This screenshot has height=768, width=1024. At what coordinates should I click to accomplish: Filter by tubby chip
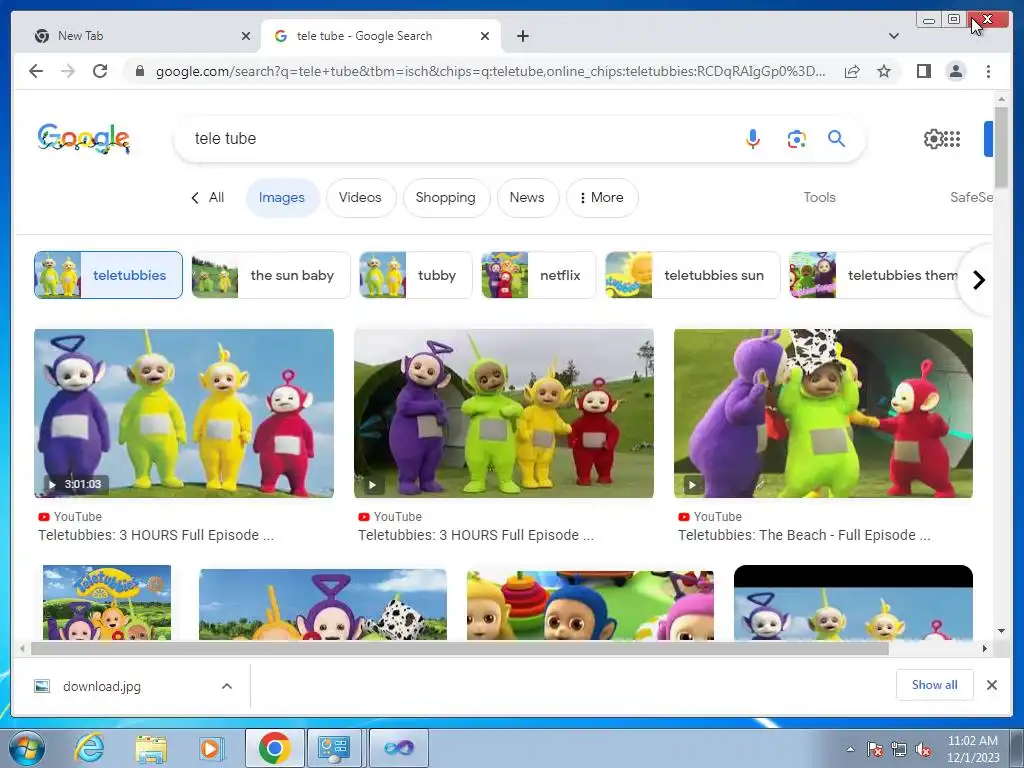tap(415, 275)
